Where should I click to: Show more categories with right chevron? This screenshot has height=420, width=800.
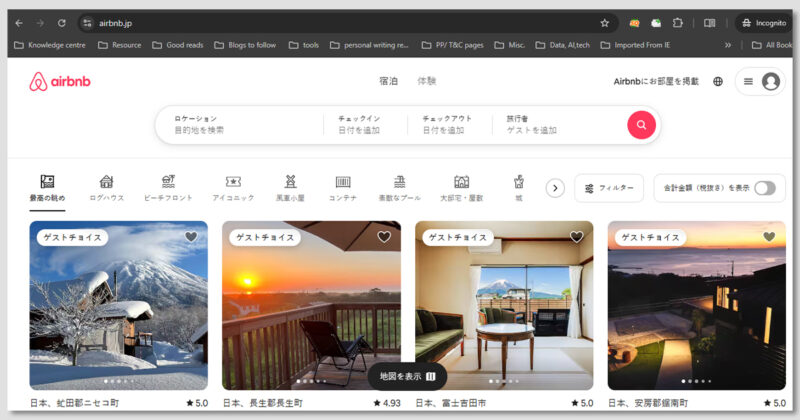[555, 188]
